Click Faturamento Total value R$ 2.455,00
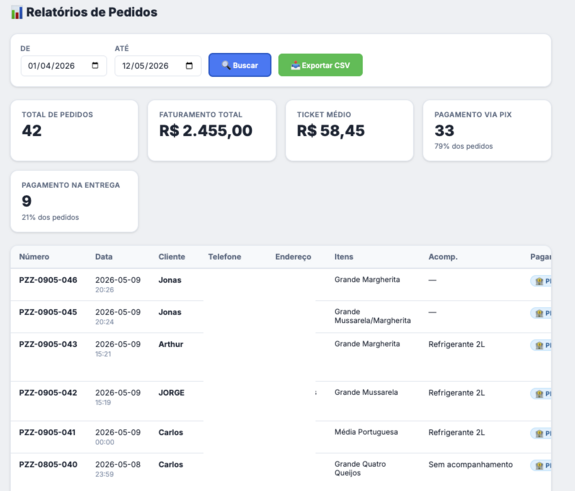 pyautogui.click(x=206, y=131)
